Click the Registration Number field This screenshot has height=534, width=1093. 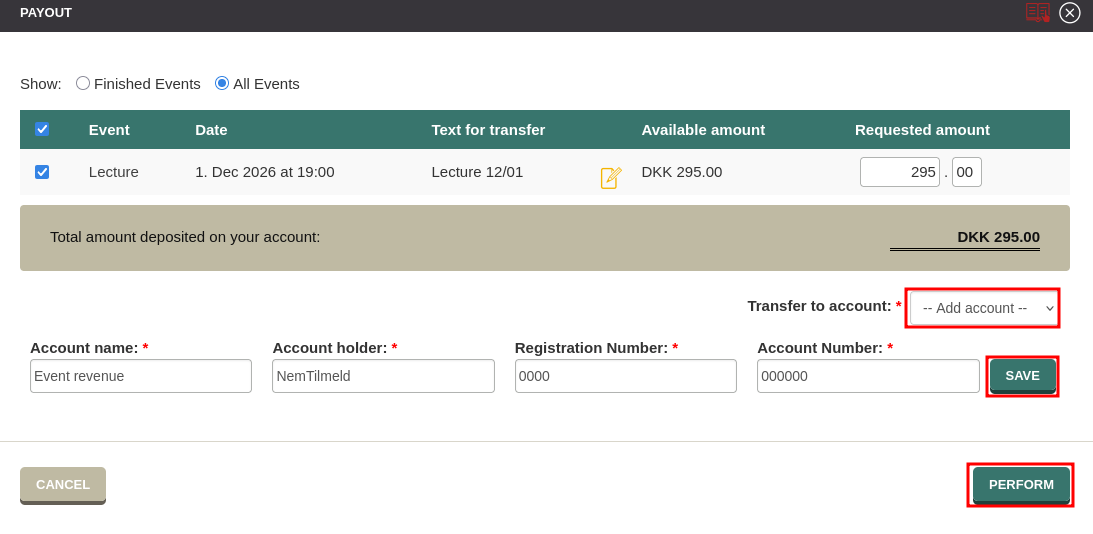click(625, 376)
